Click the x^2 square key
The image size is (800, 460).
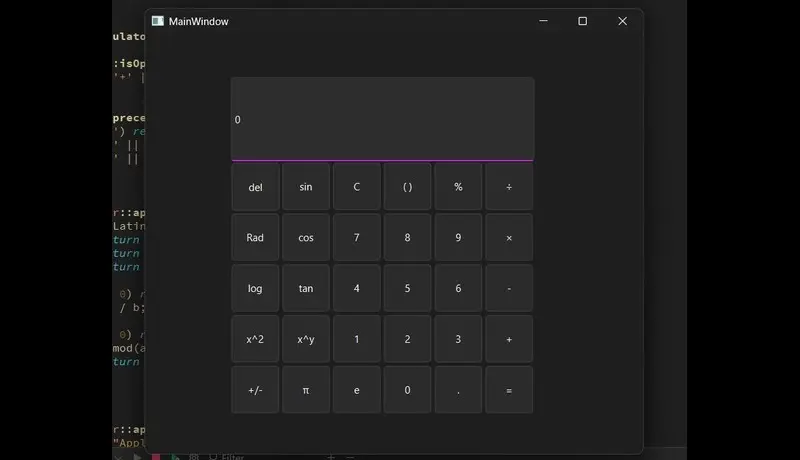(255, 339)
